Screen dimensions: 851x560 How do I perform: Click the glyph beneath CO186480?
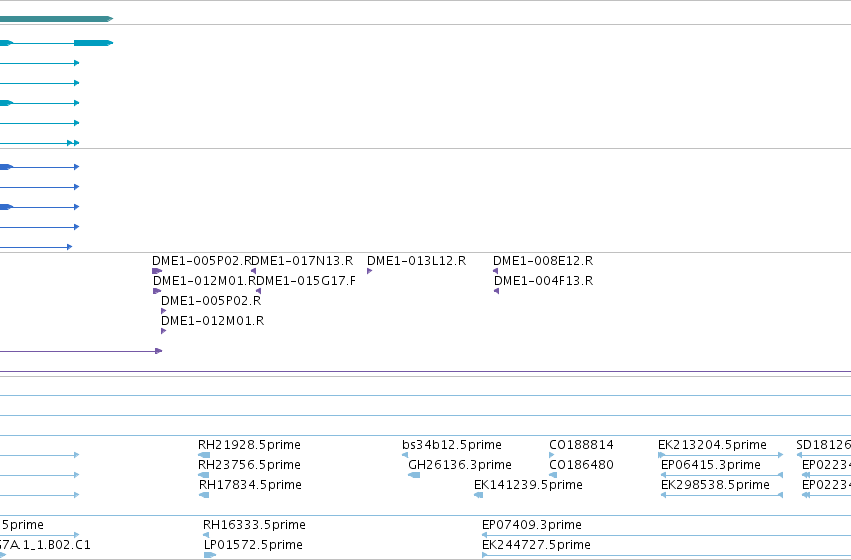pos(553,475)
